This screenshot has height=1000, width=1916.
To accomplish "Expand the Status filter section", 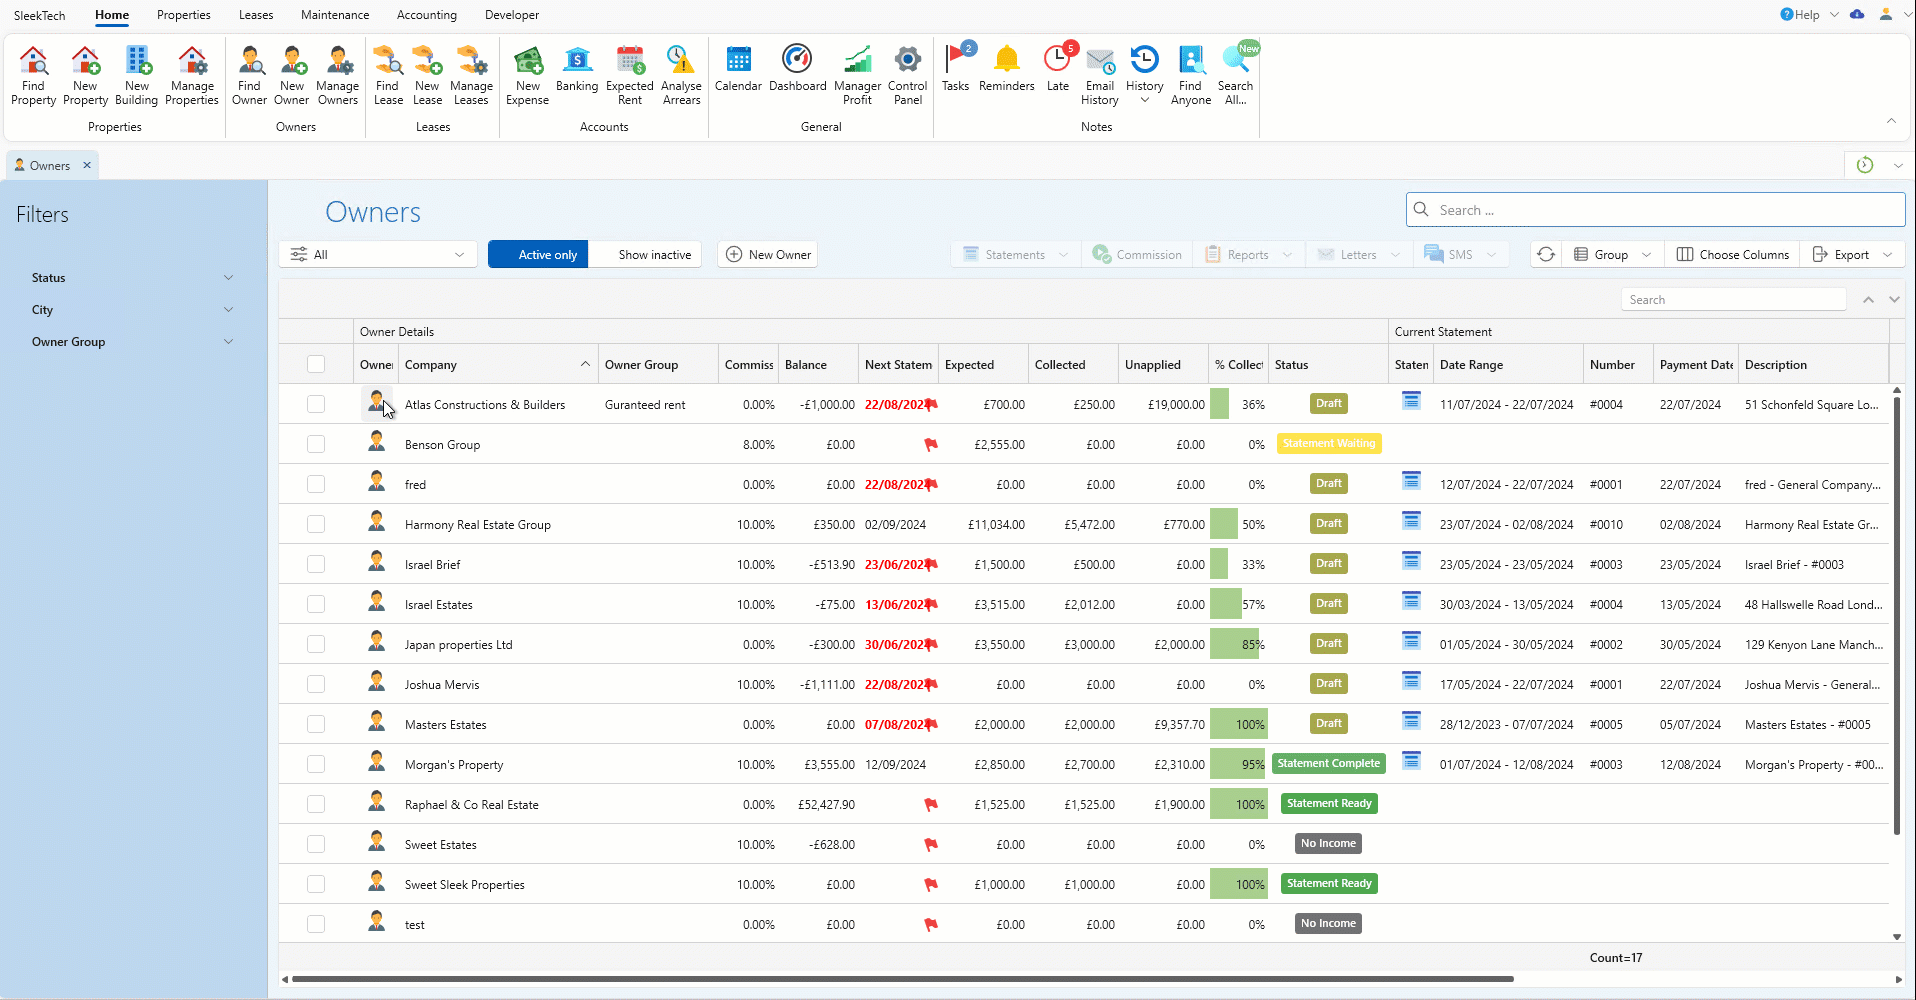I will [132, 278].
